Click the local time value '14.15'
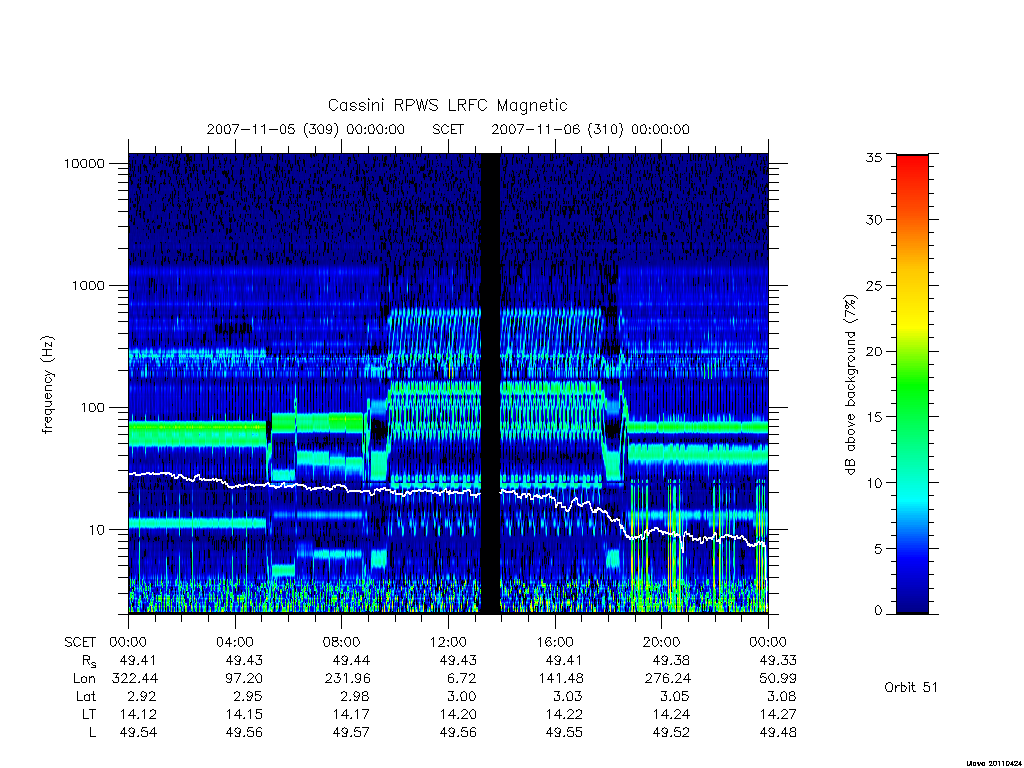The height and width of the screenshot is (768, 1024). pos(245,714)
